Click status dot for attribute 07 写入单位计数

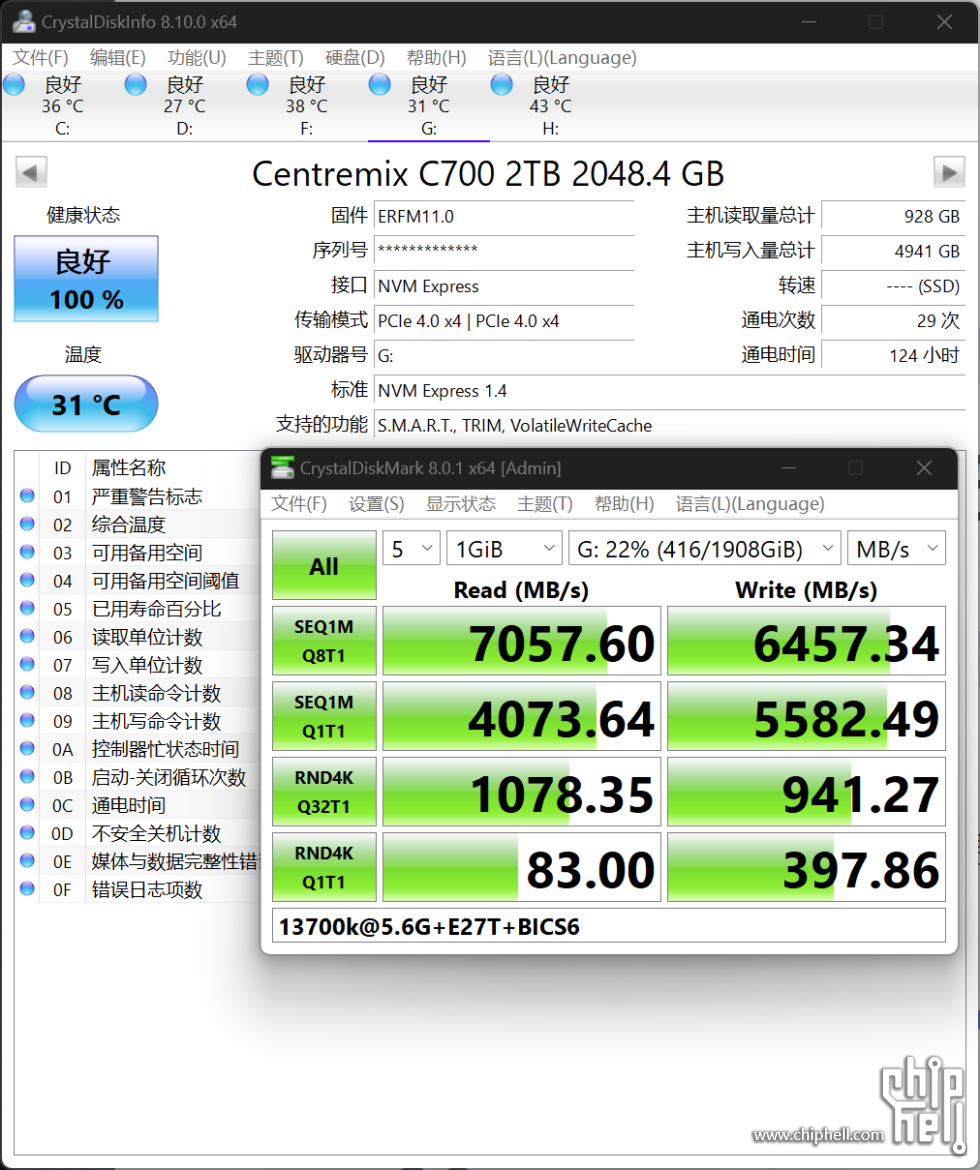point(28,664)
